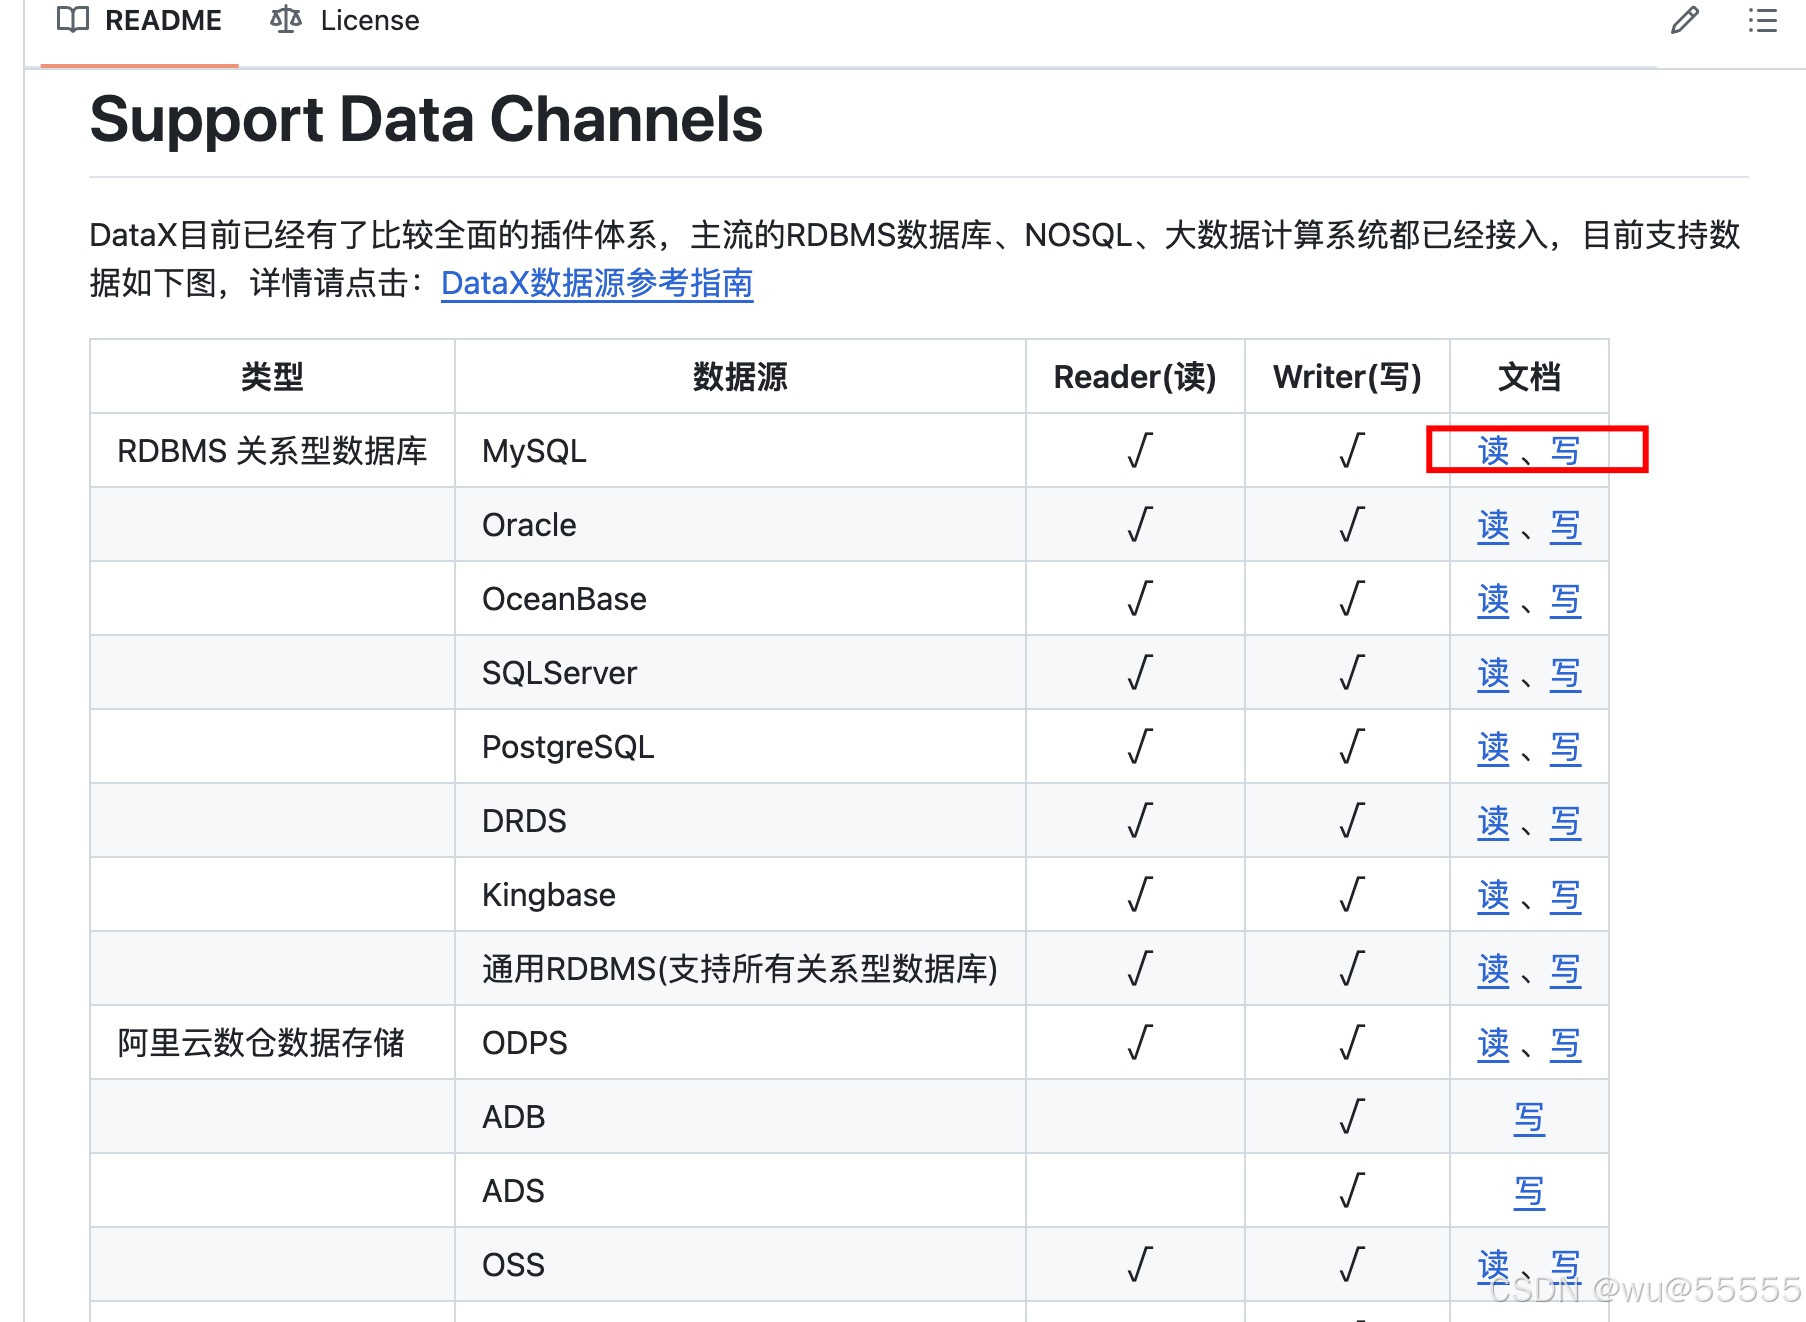
Task: Select the RDBMS 关系型数据库 cell
Action: click(272, 451)
